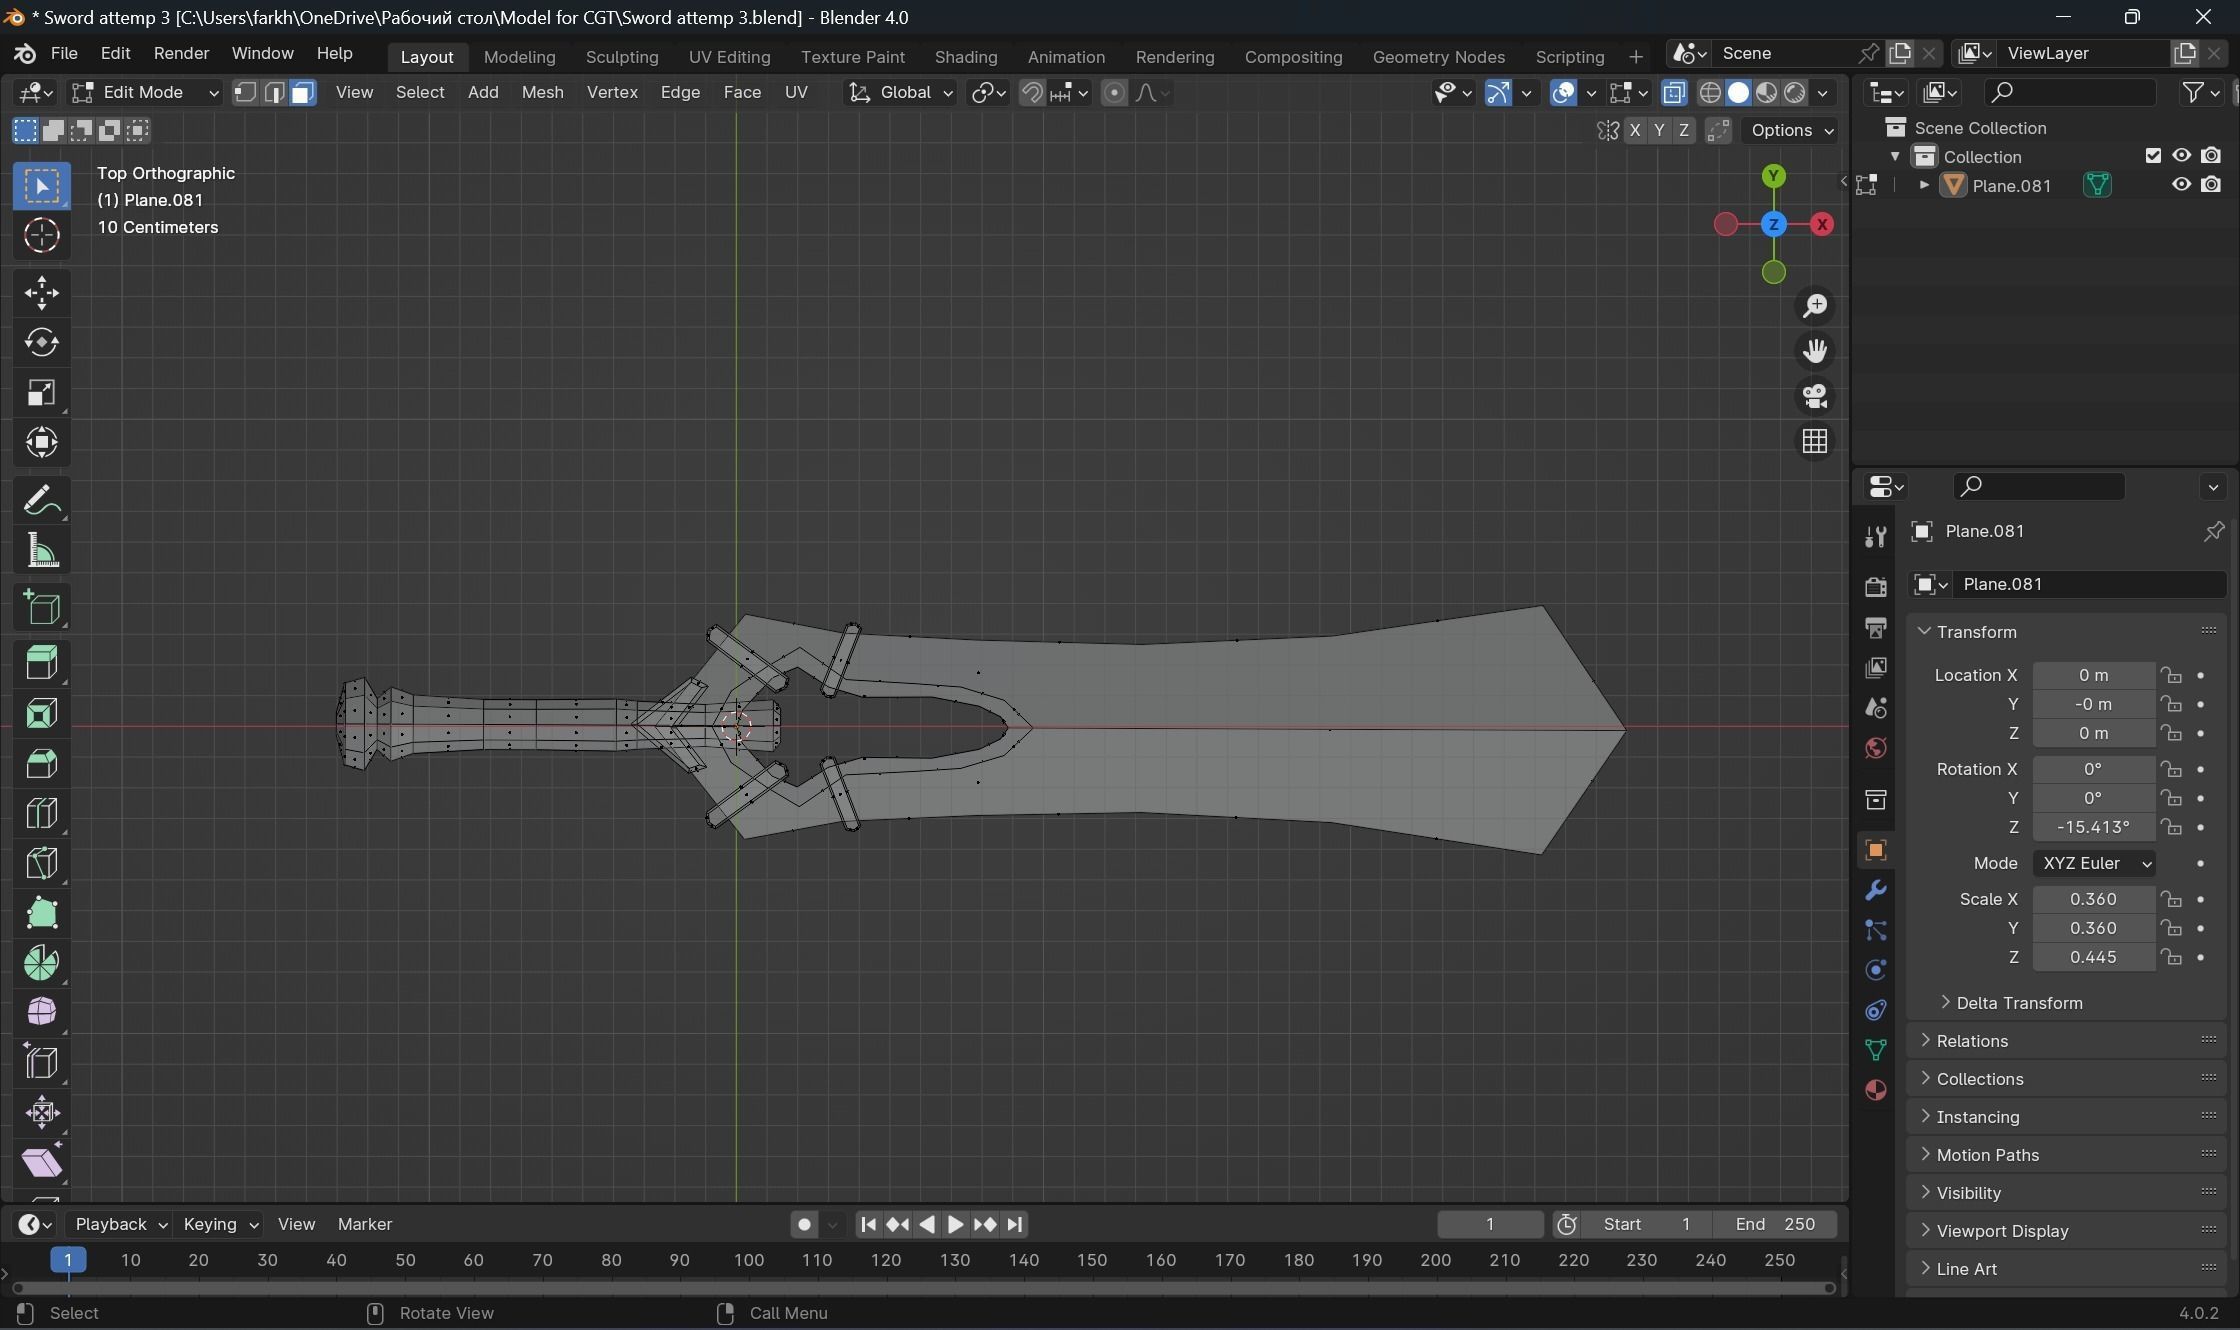This screenshot has height=1330, width=2240.
Task: Select the Shear tool
Action: point(41,1162)
